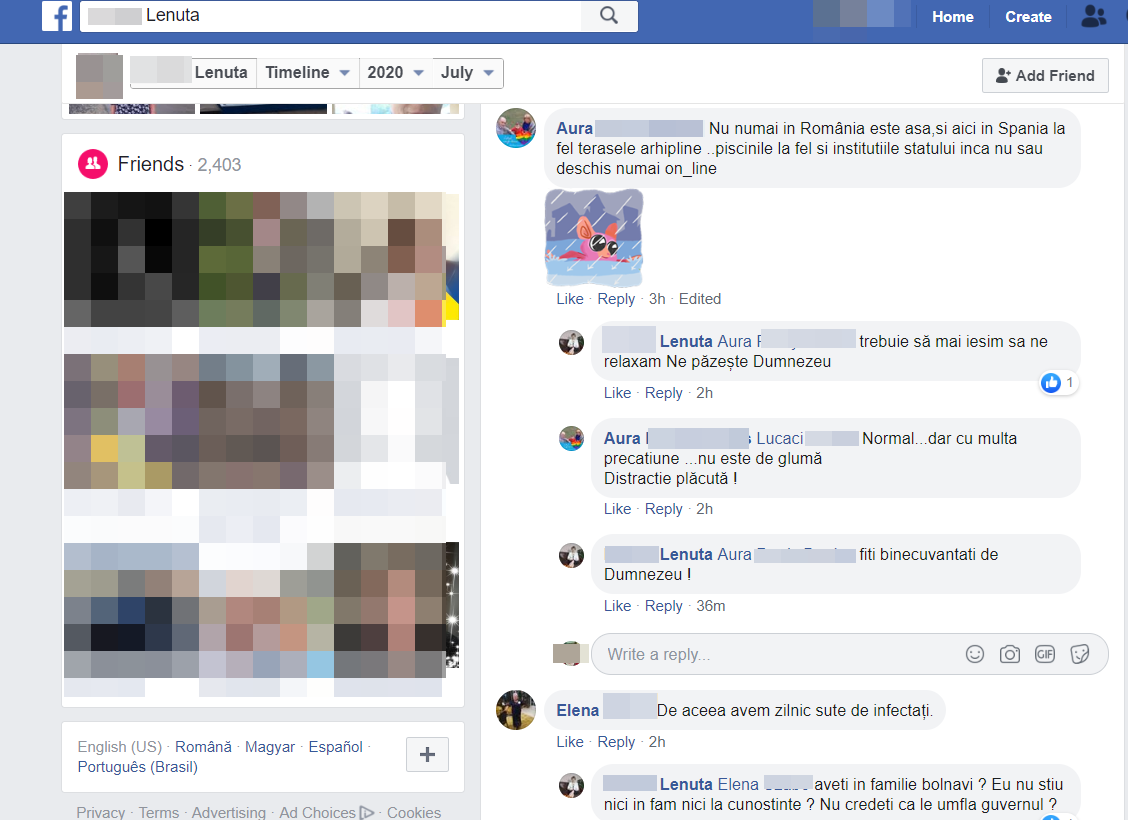Reply to Aura's comment edited 3h ago

point(616,299)
